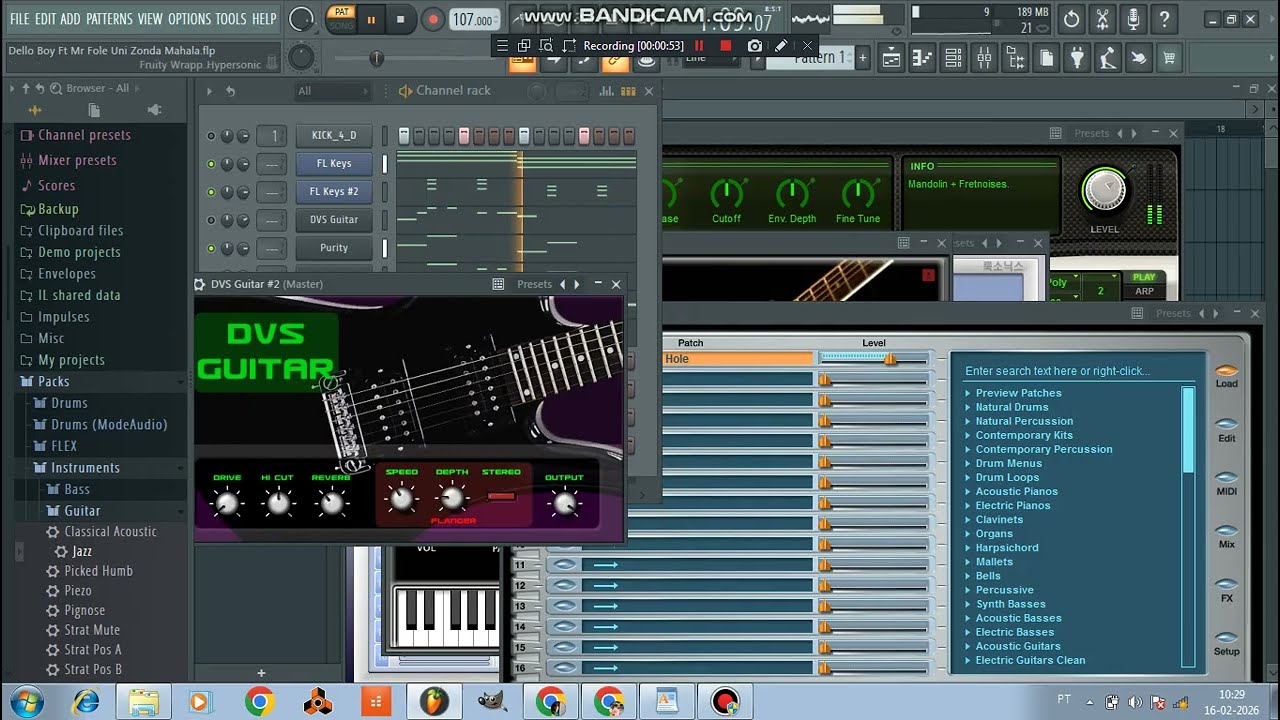
Task: Open the channel rack view icon in toolbar
Action: point(953,58)
